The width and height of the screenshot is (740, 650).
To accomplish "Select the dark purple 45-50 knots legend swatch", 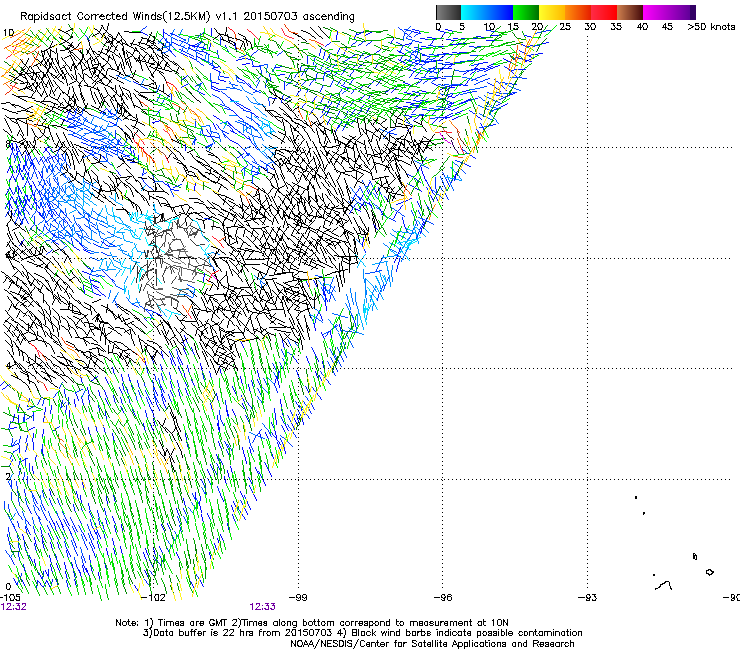I will pyautogui.click(x=682, y=12).
